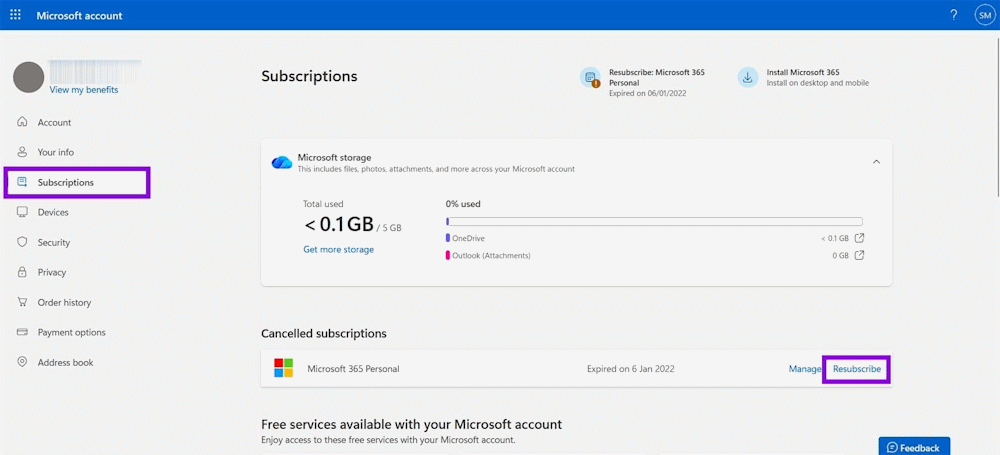Click Install Microsoft 365 header link

pos(803,72)
